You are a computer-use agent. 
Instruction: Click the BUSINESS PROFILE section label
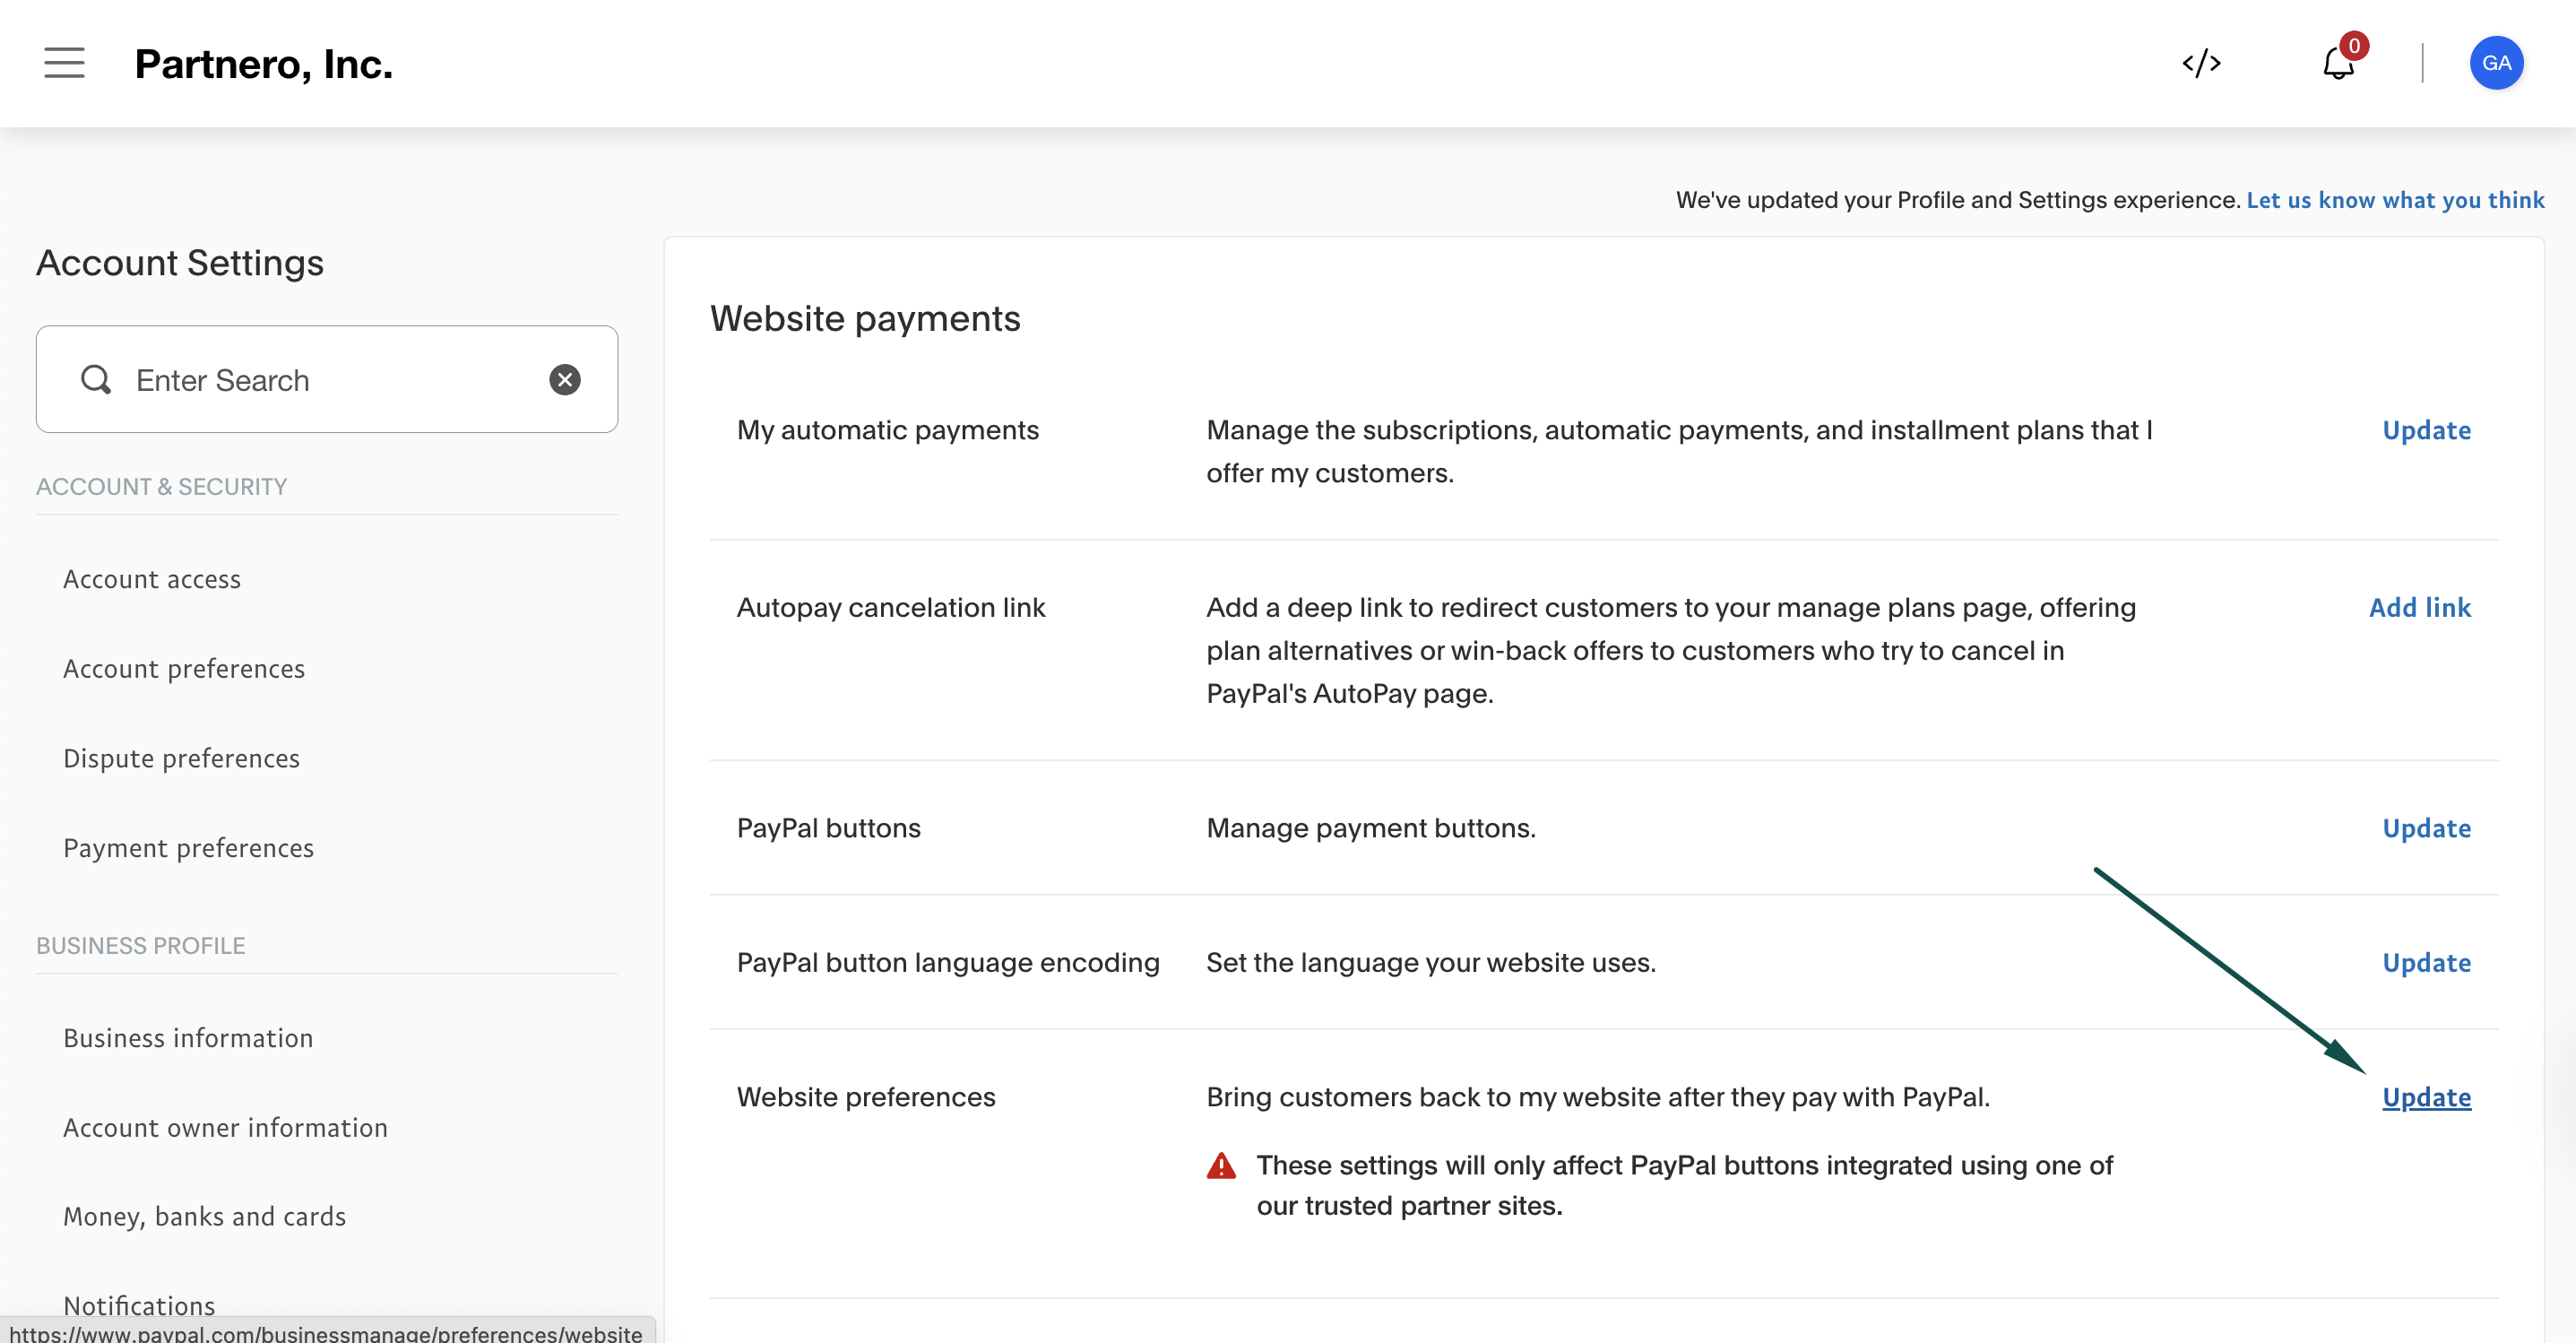point(140,946)
